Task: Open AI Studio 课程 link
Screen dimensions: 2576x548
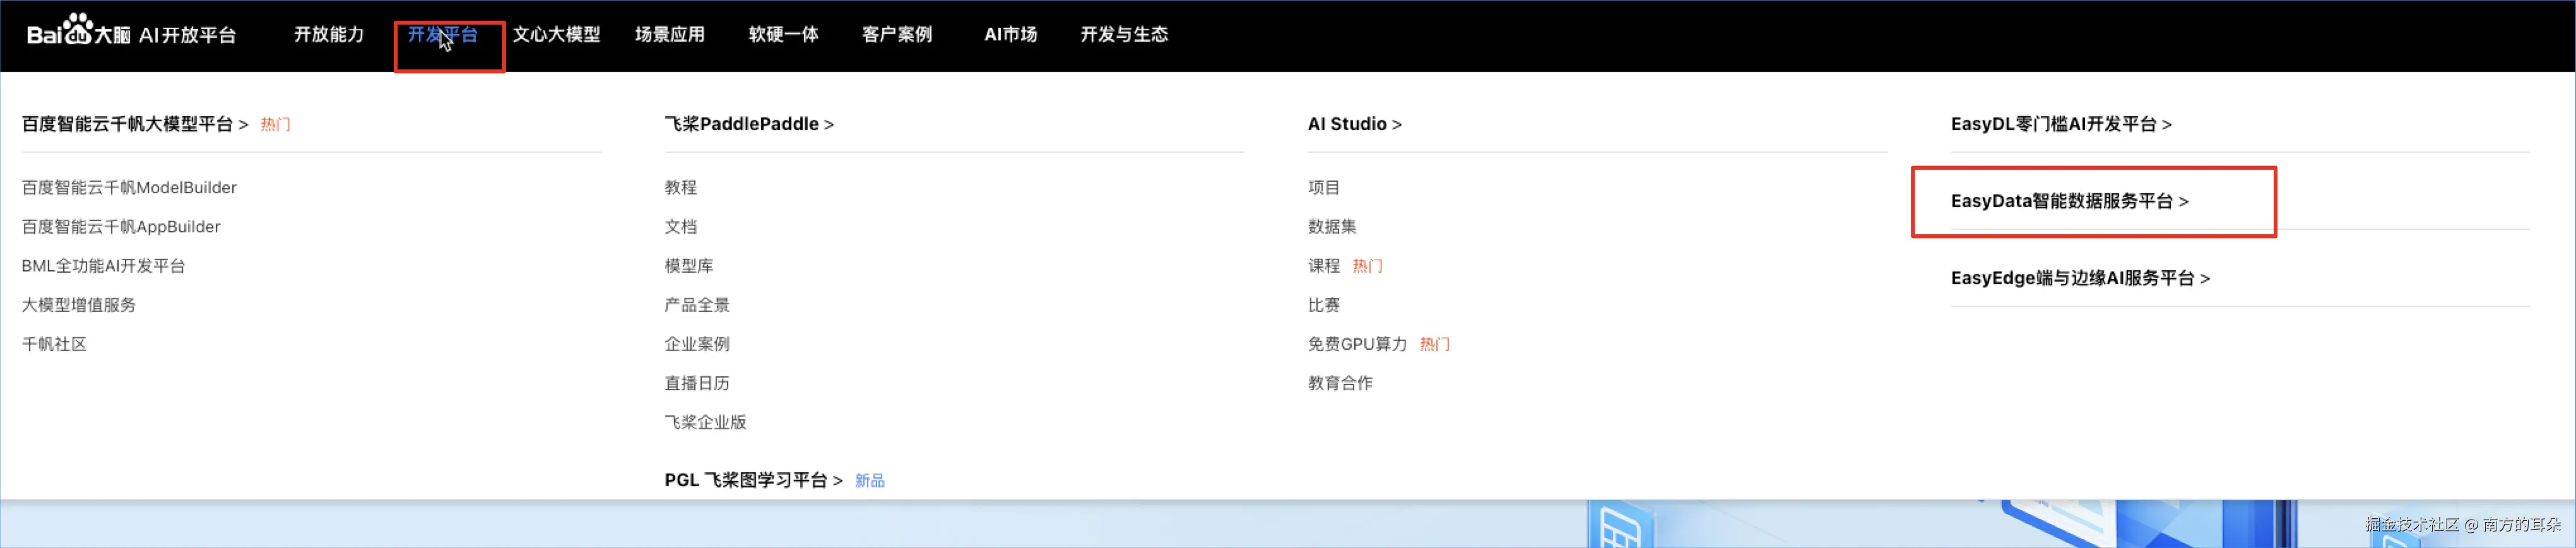Action: click(x=1324, y=266)
